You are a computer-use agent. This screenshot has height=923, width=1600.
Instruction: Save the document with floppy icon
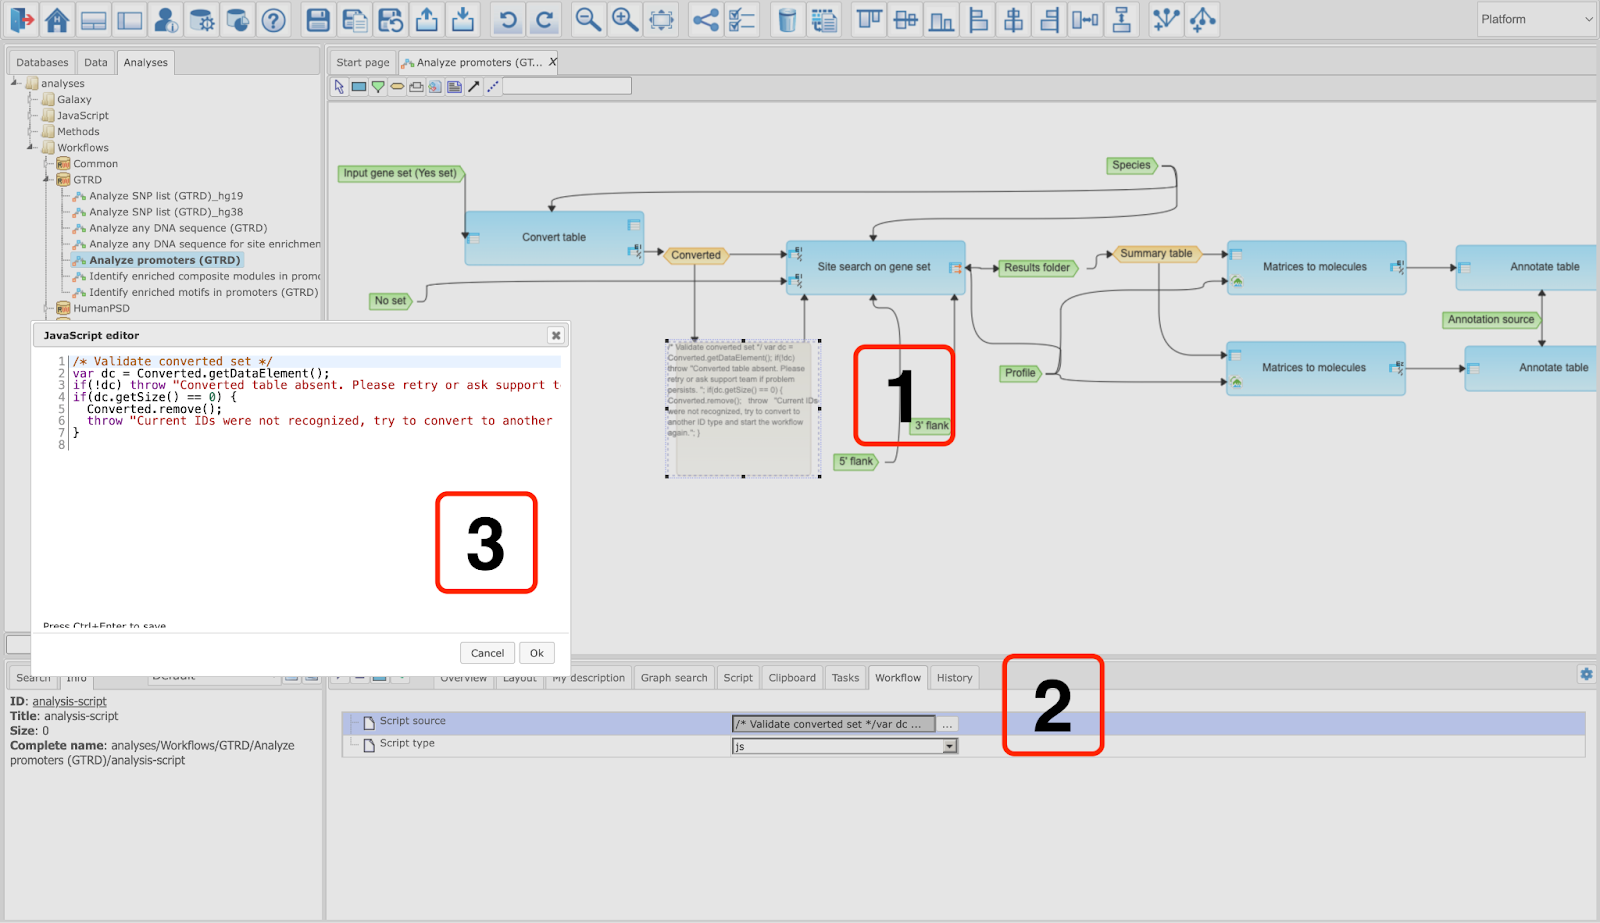pyautogui.click(x=318, y=19)
